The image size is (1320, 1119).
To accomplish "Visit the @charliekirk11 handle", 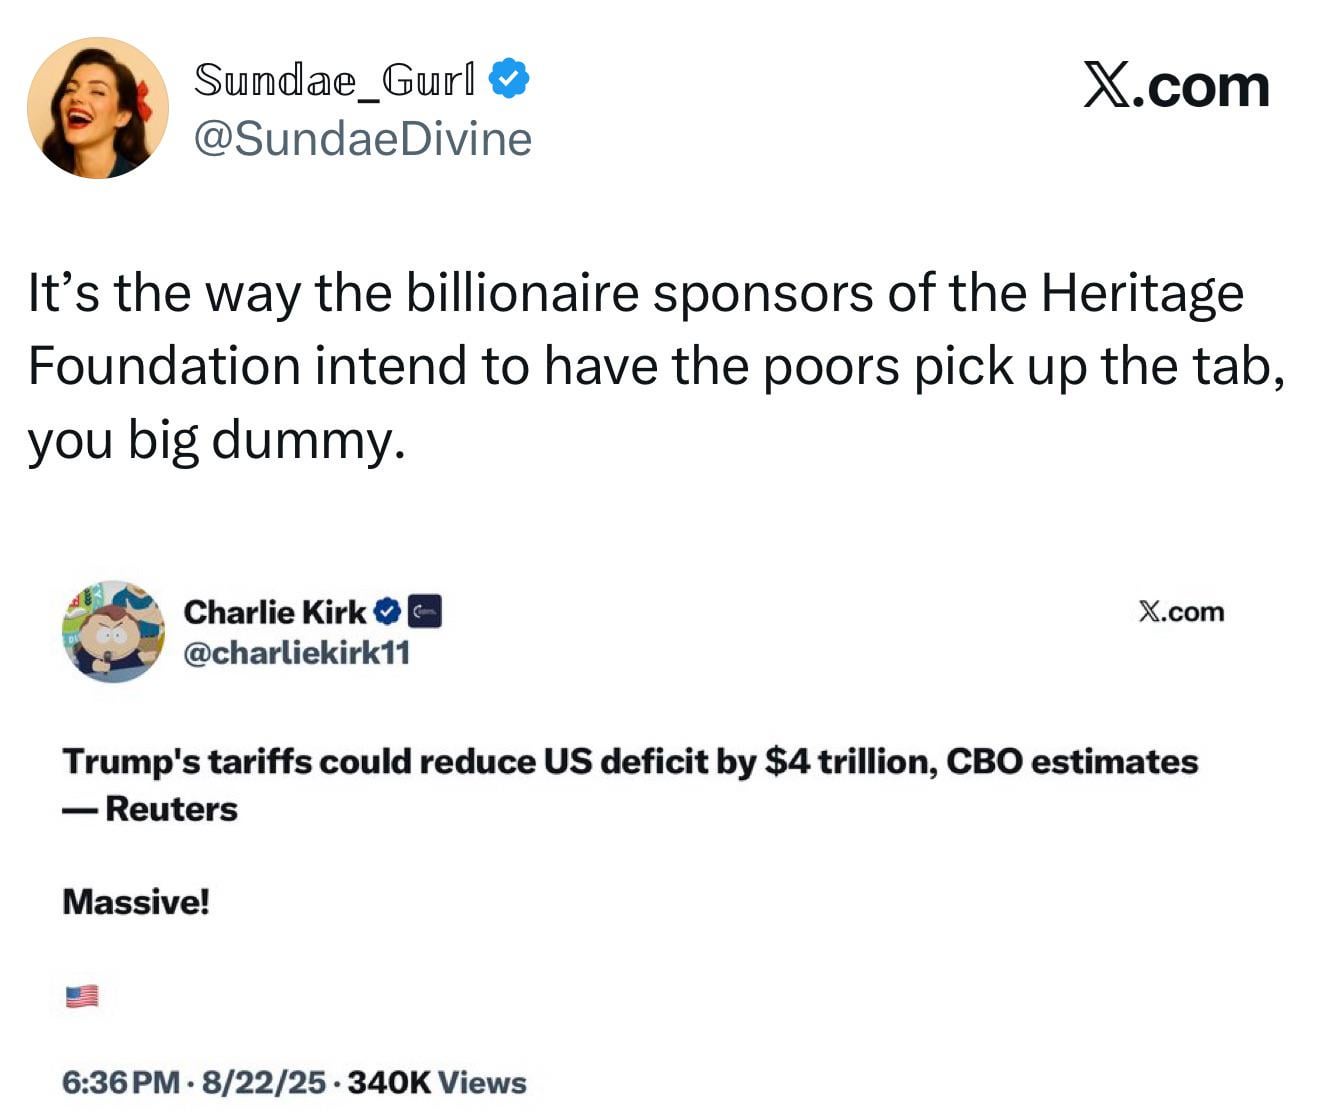I will tap(297, 653).
